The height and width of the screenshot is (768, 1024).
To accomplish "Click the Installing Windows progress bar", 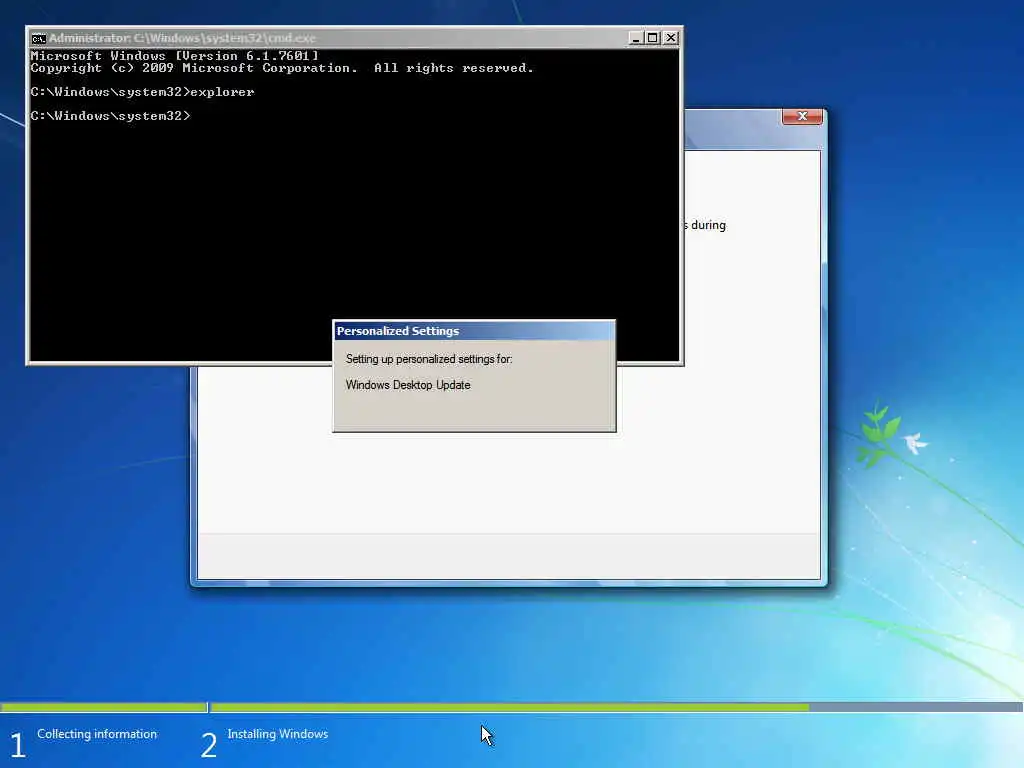I will pos(616,707).
